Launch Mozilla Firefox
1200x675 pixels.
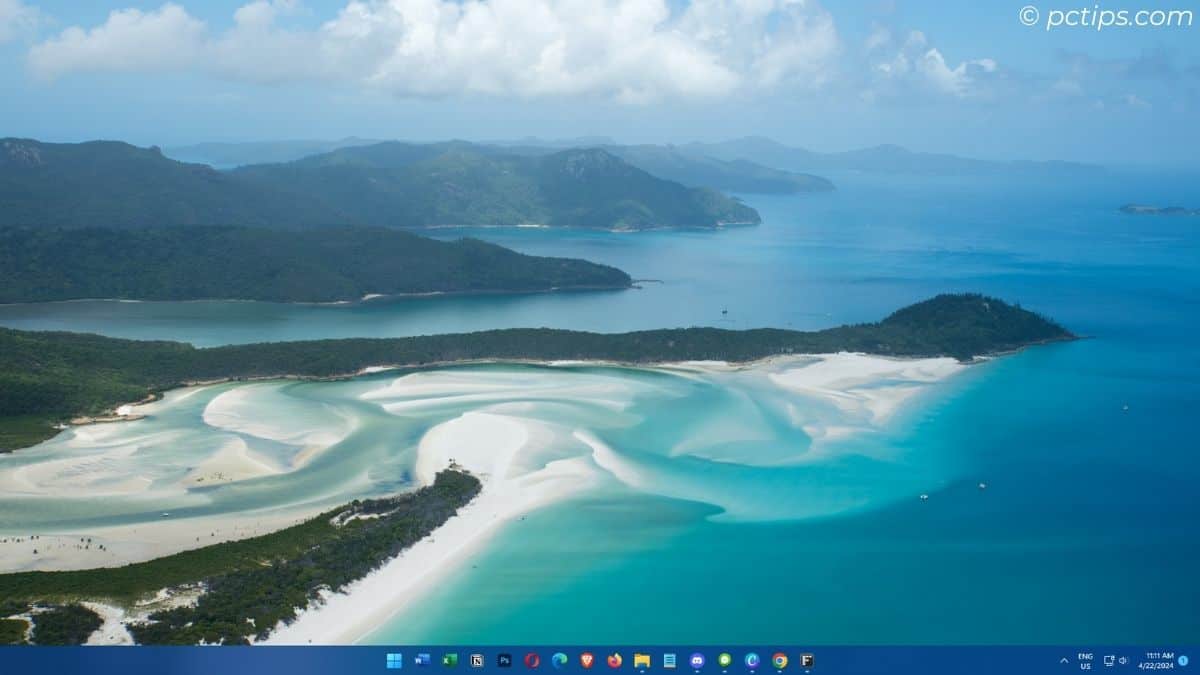[614, 660]
